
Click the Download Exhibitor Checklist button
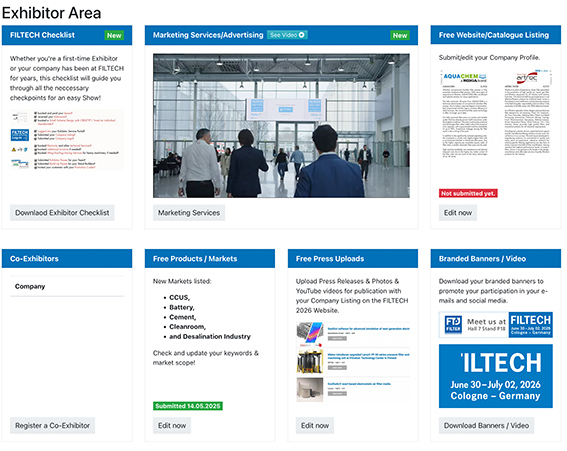pyautogui.click(x=62, y=213)
